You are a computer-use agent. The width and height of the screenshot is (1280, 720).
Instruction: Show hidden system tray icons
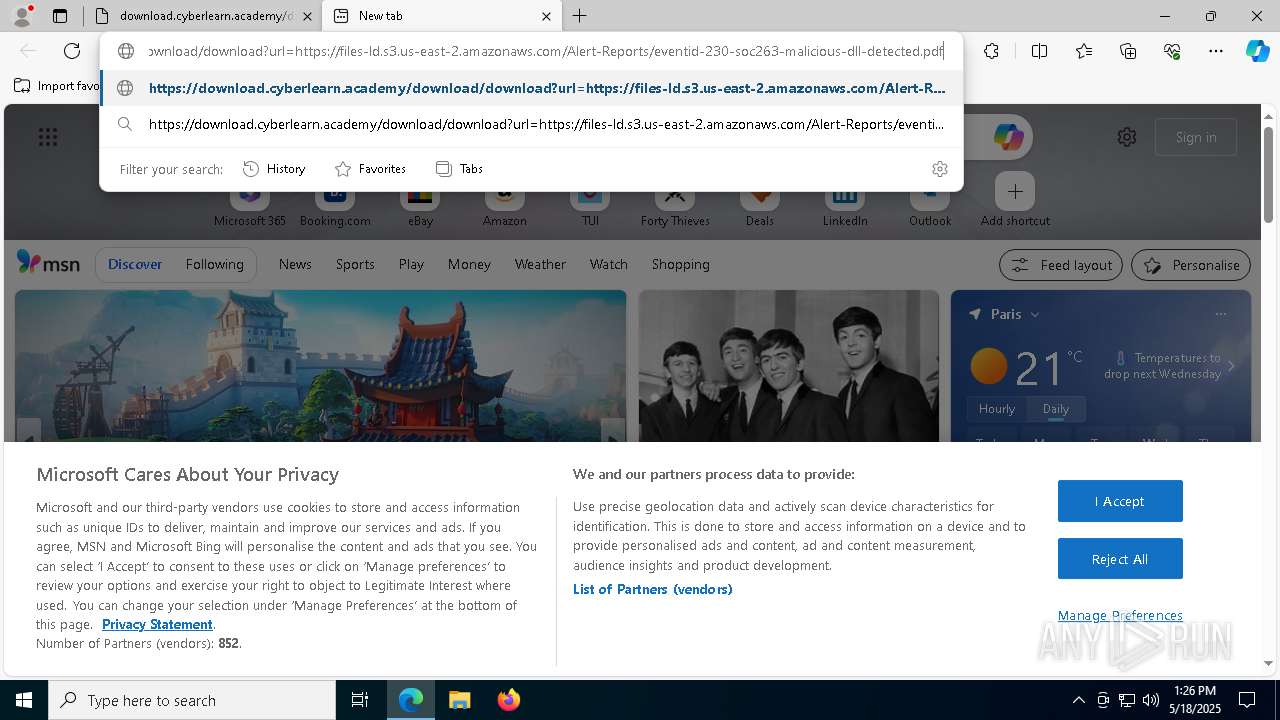[1078, 700]
